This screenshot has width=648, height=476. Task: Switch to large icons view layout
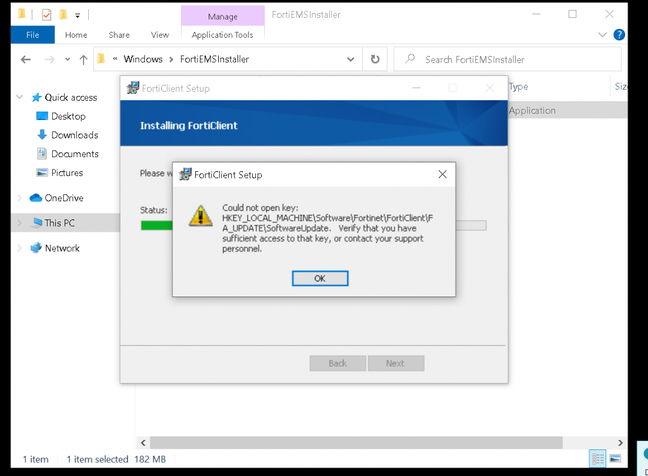tap(615, 459)
